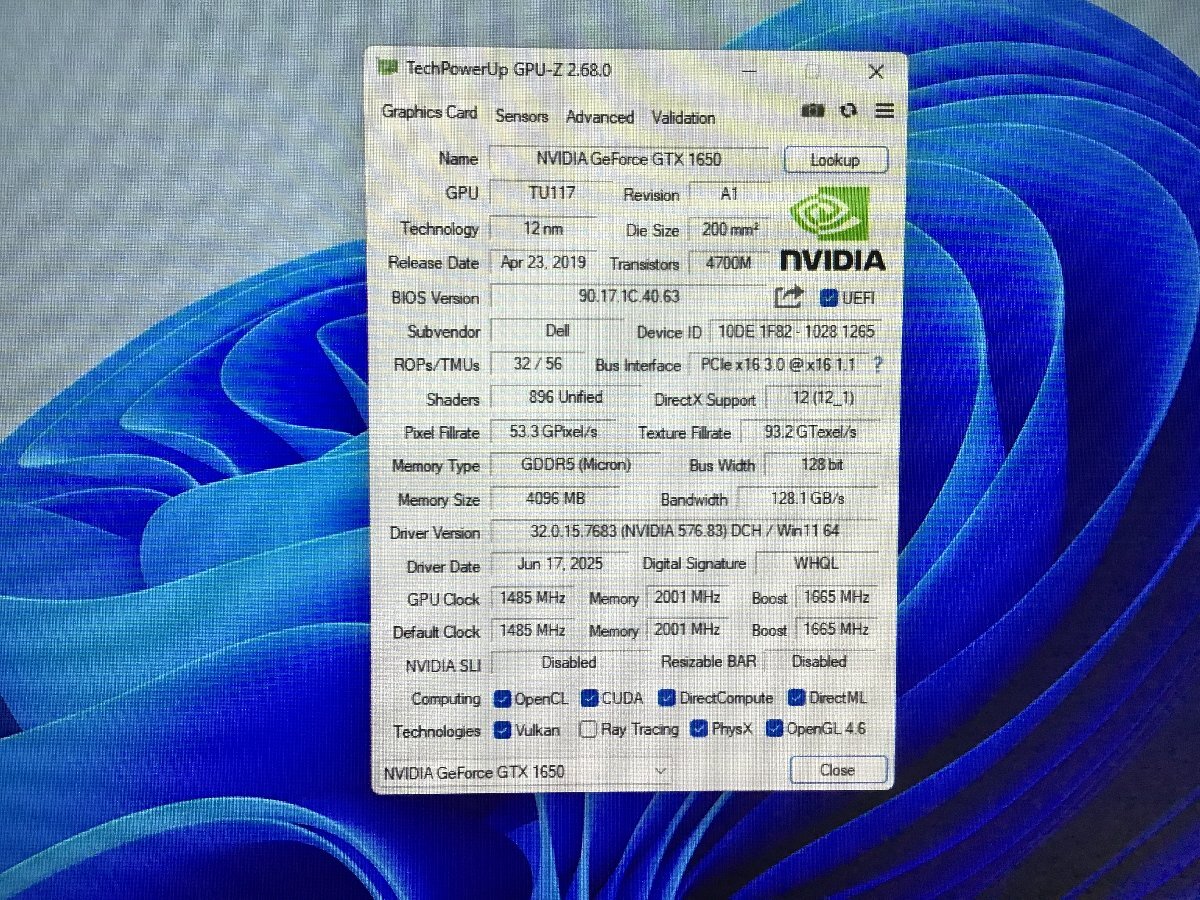The width and height of the screenshot is (1200, 900).
Task: Click the NVIDIA logo image
Action: 832,230
